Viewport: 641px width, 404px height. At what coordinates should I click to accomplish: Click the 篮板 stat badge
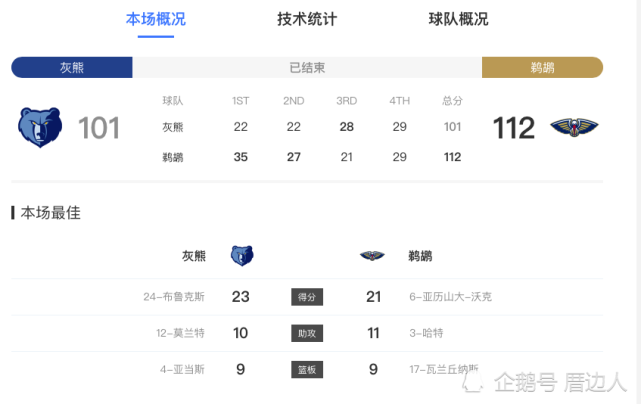[307, 369]
